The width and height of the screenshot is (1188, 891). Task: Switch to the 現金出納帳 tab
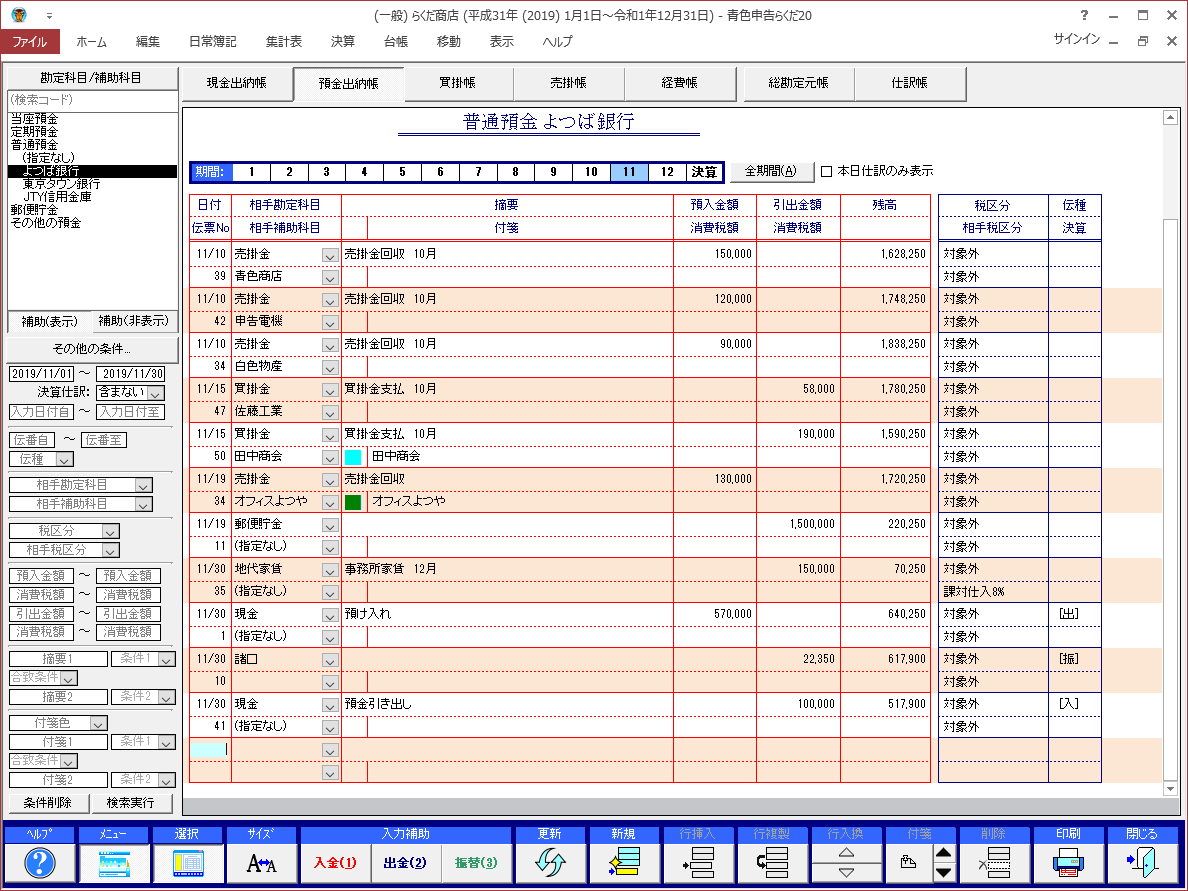[237, 83]
